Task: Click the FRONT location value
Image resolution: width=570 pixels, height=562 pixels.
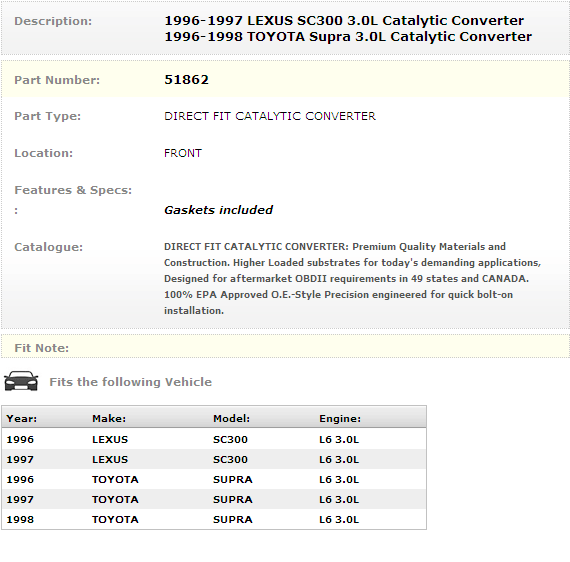Action: pos(183,153)
